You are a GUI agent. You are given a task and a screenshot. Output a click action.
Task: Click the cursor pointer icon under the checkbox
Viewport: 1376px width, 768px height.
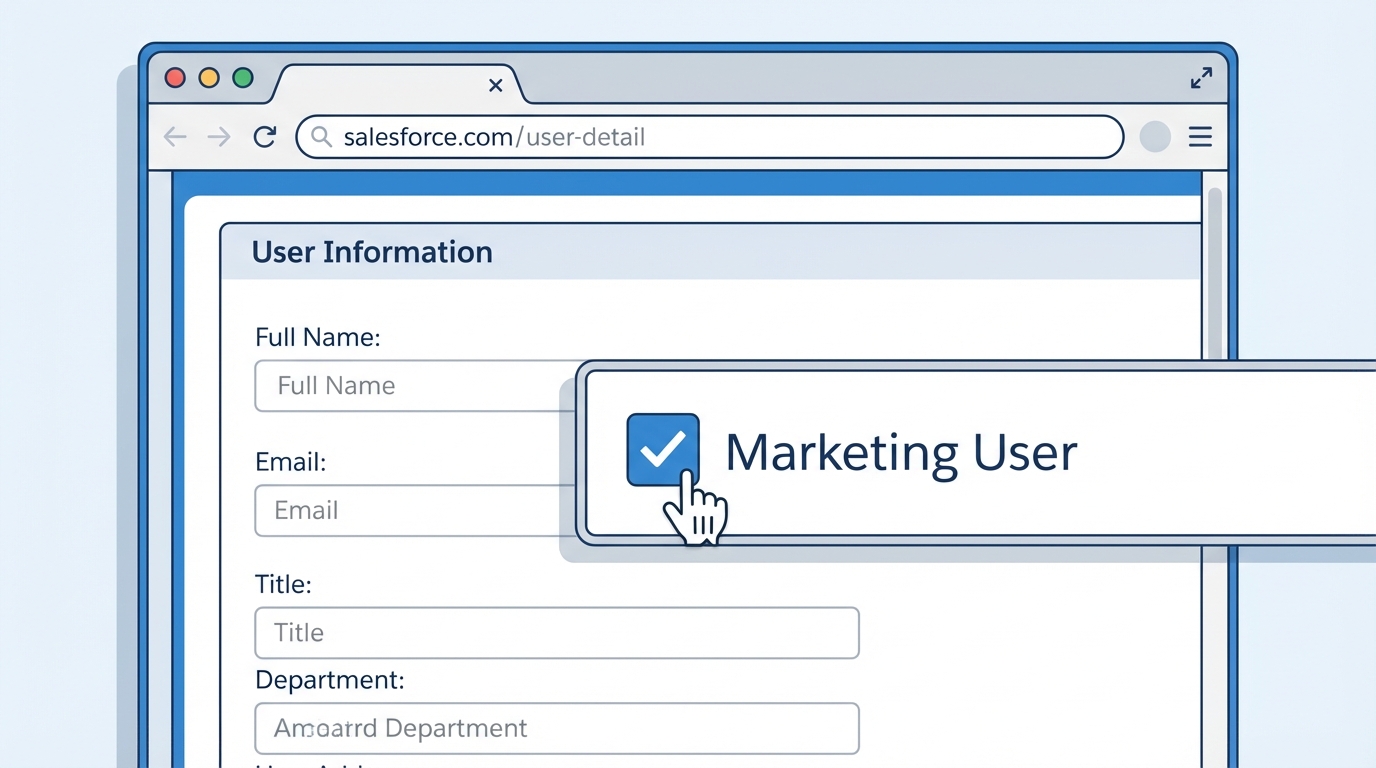(696, 510)
